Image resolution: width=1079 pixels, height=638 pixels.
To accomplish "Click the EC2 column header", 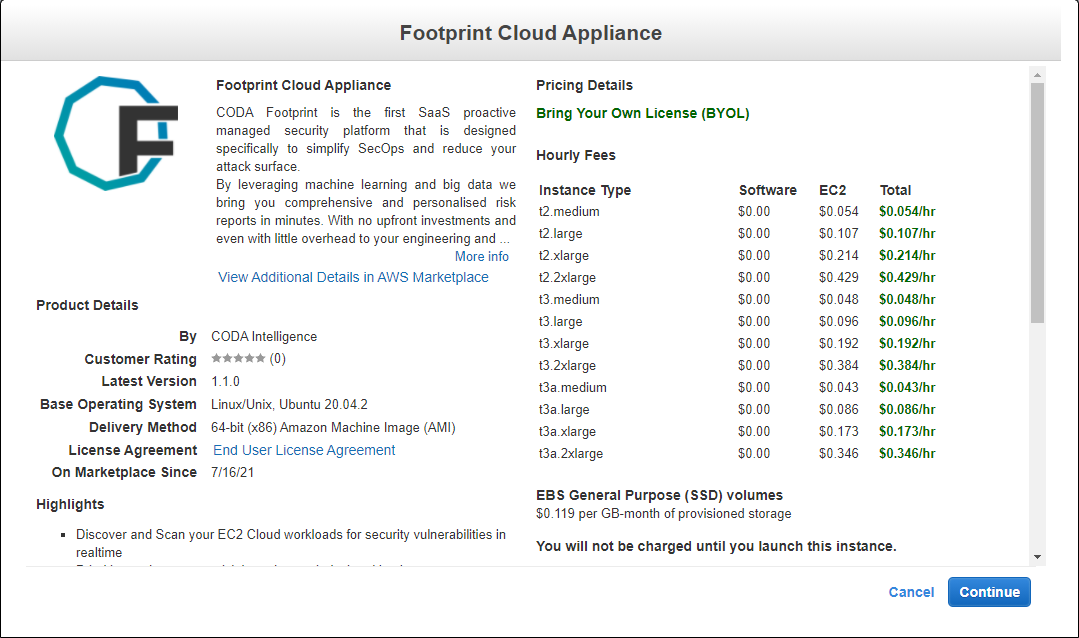I will [x=832, y=190].
